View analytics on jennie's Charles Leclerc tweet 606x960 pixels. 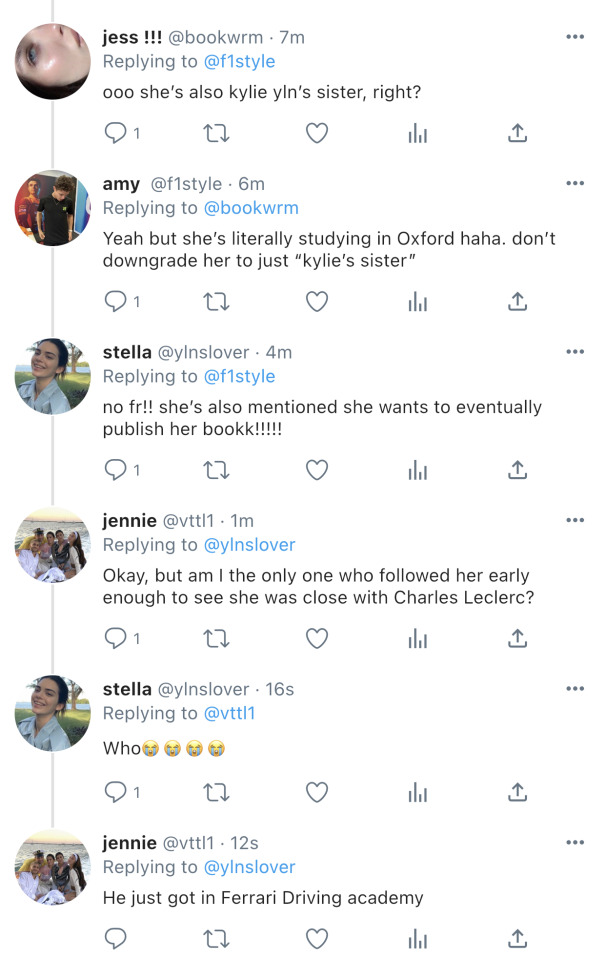click(418, 637)
